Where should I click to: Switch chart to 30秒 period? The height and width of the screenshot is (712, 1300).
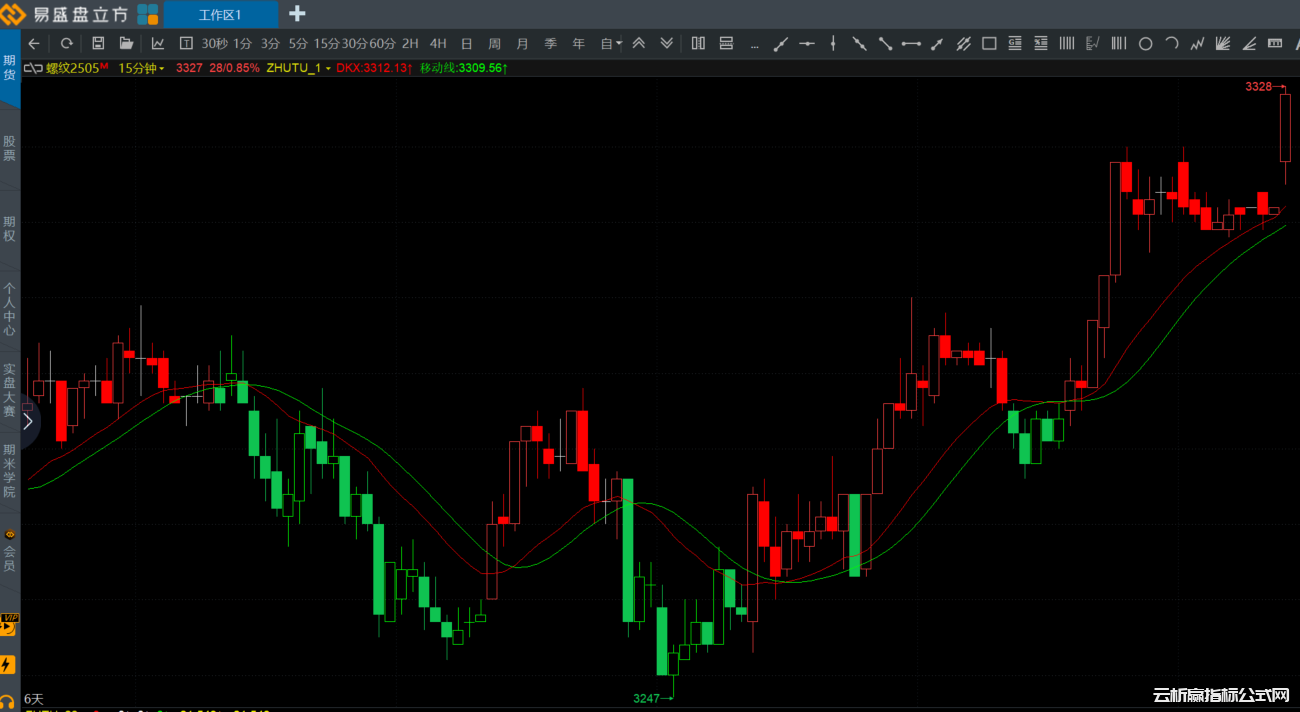[214, 43]
